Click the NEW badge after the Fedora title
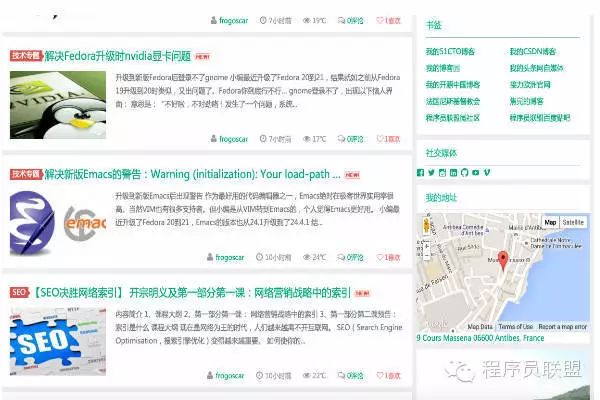Image resolution: width=600 pixels, height=400 pixels. 202,57
